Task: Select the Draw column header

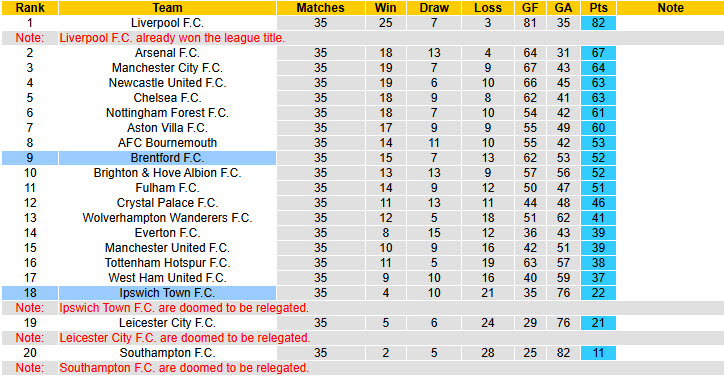Action: click(x=434, y=8)
